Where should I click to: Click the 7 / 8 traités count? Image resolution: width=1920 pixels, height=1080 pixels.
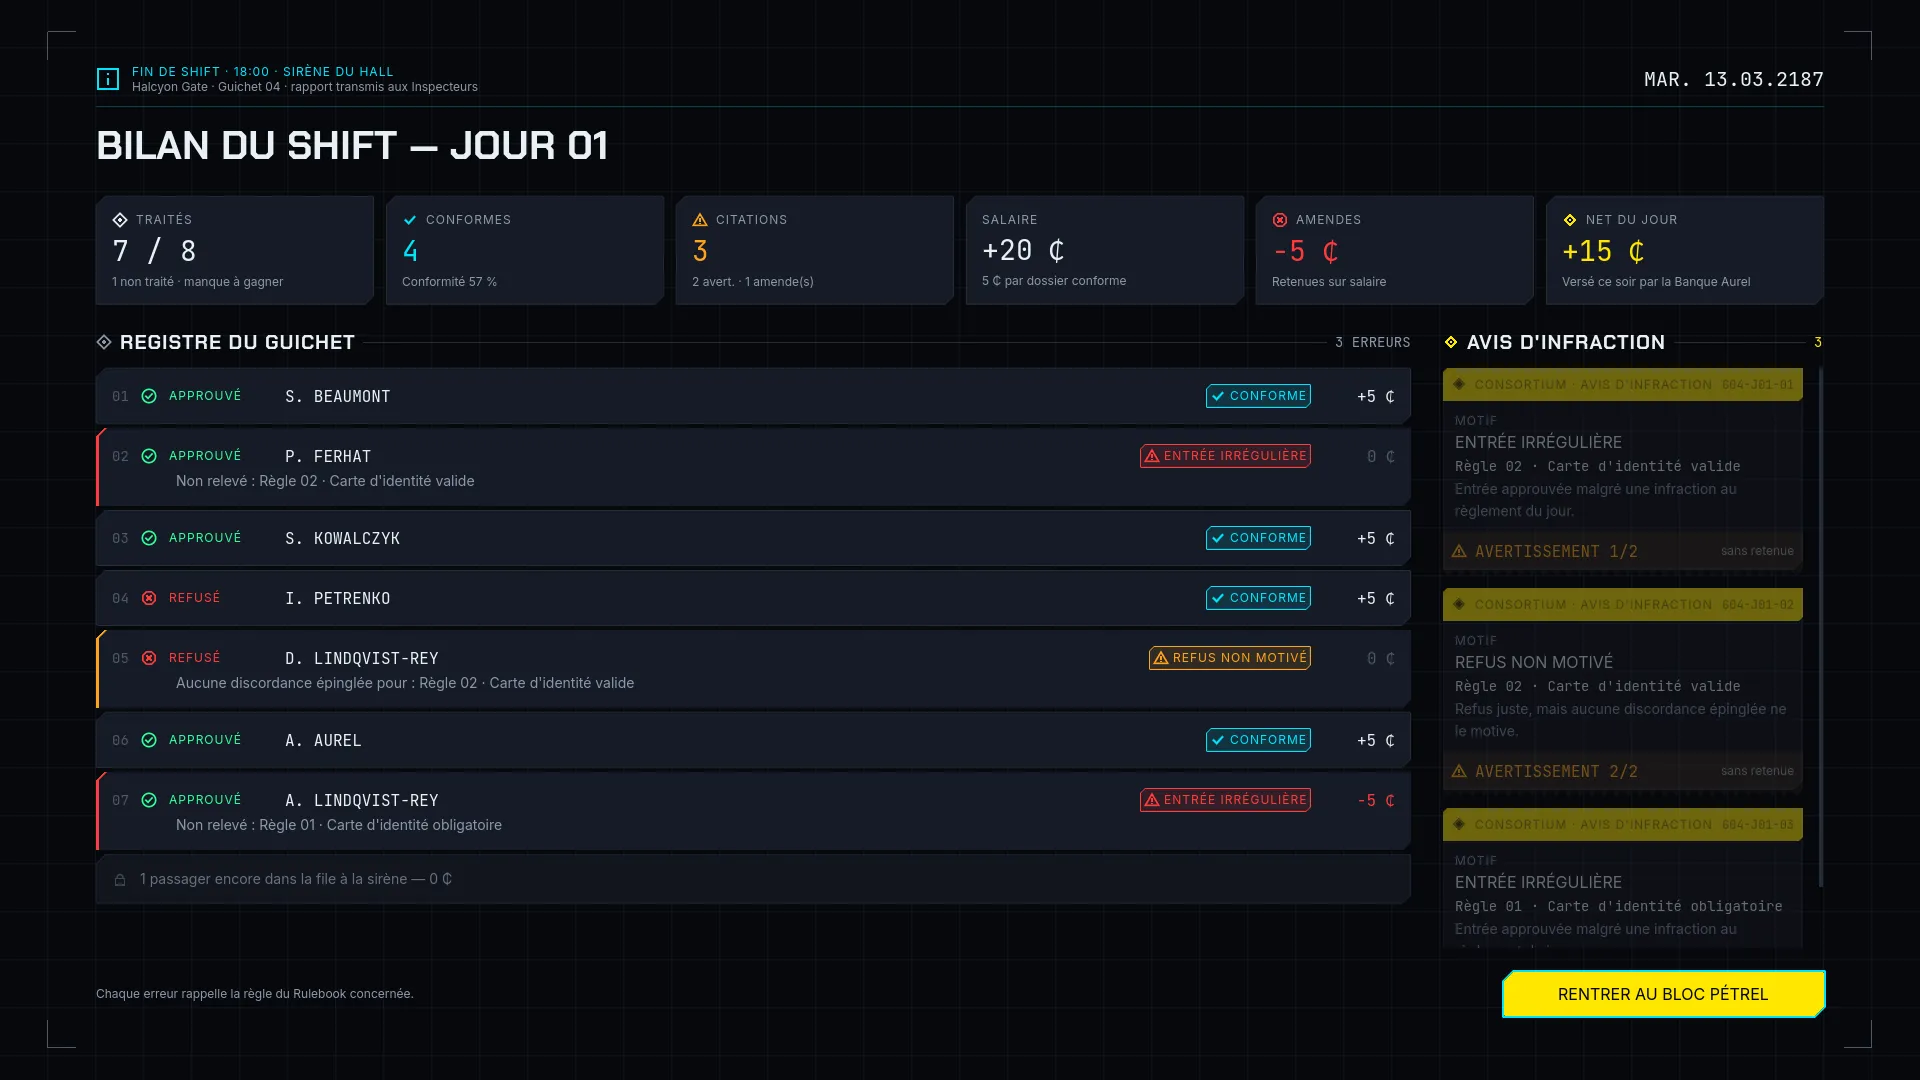tap(154, 251)
